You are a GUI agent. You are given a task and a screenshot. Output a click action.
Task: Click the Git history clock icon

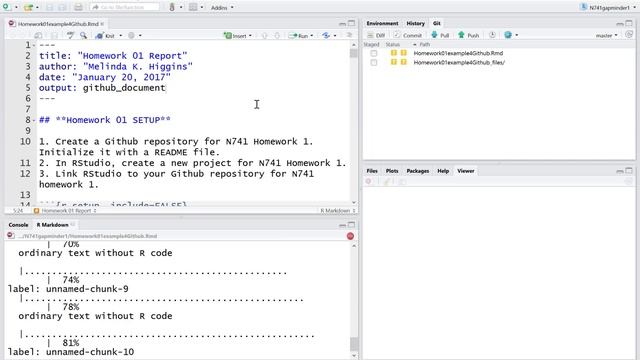(492, 35)
